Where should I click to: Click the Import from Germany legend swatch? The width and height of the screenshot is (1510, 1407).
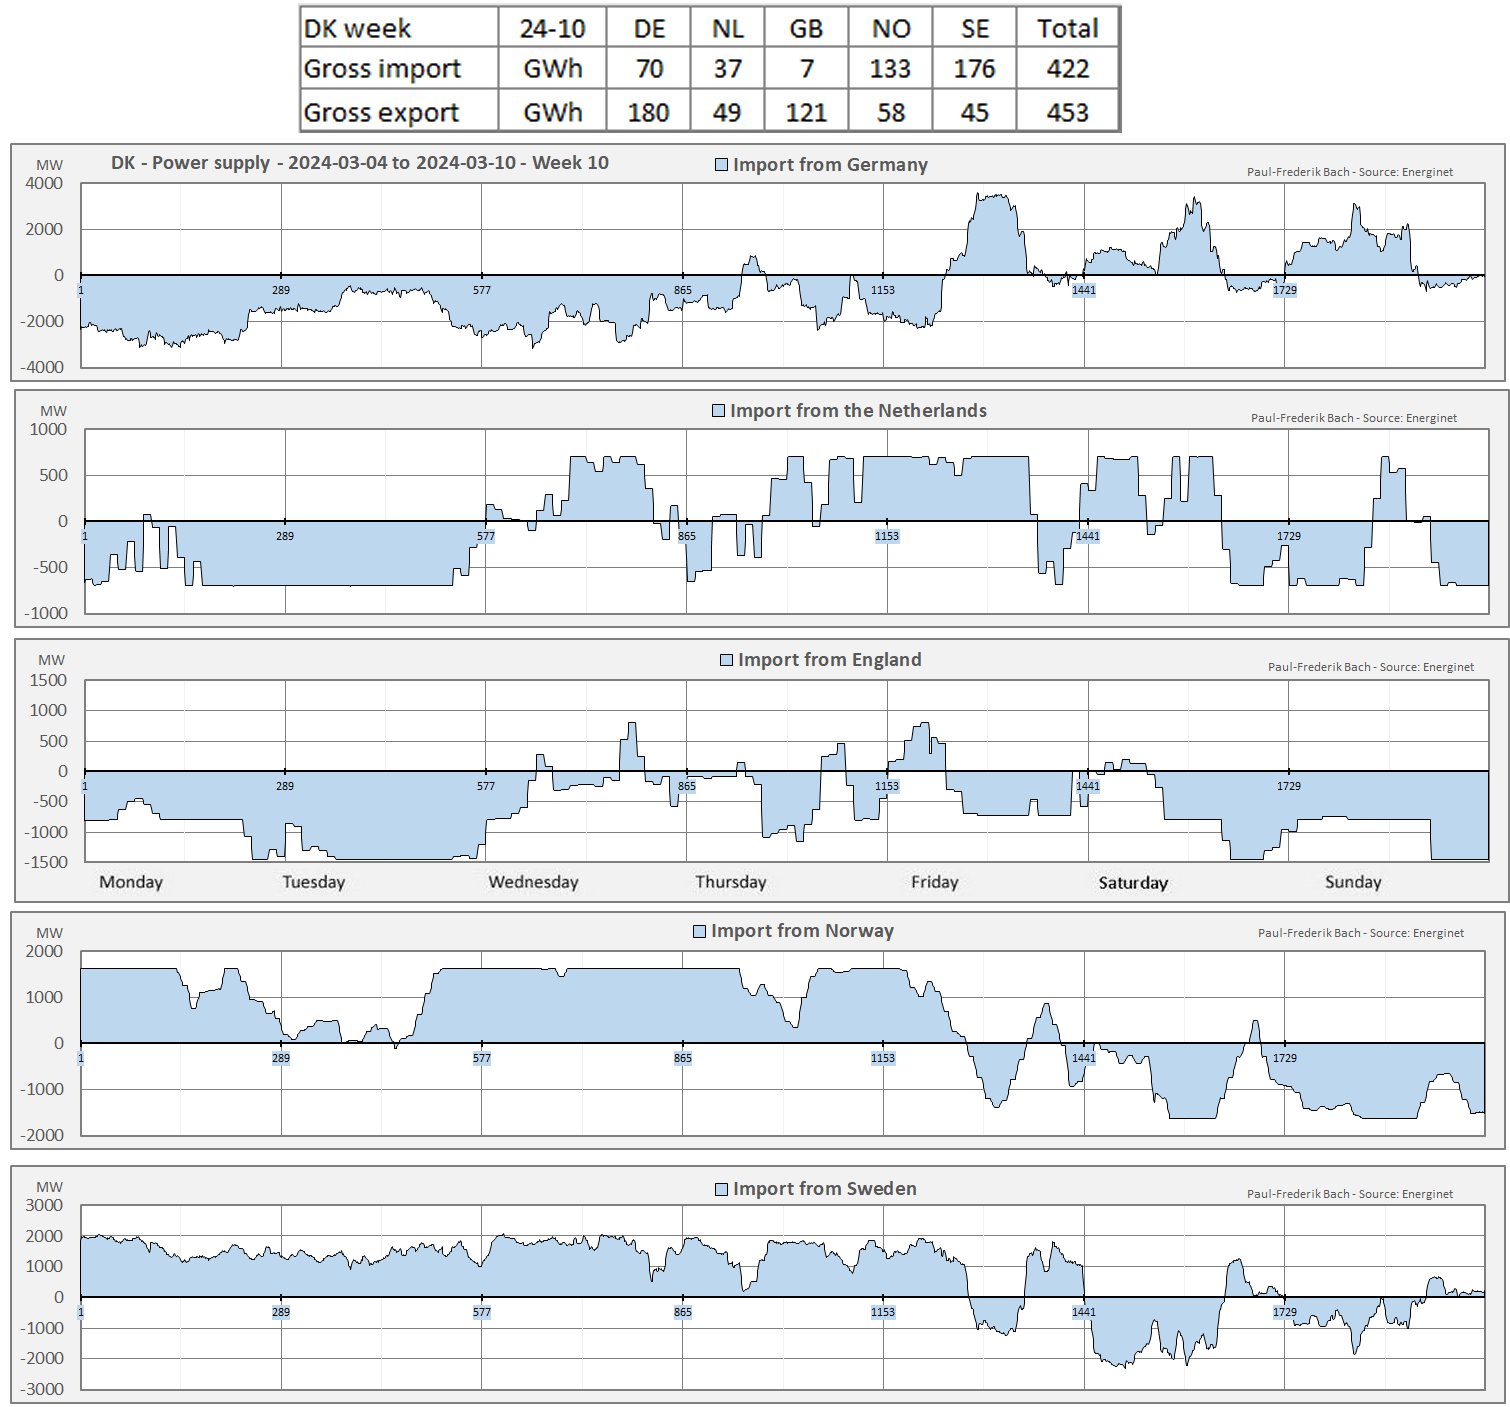tap(721, 165)
